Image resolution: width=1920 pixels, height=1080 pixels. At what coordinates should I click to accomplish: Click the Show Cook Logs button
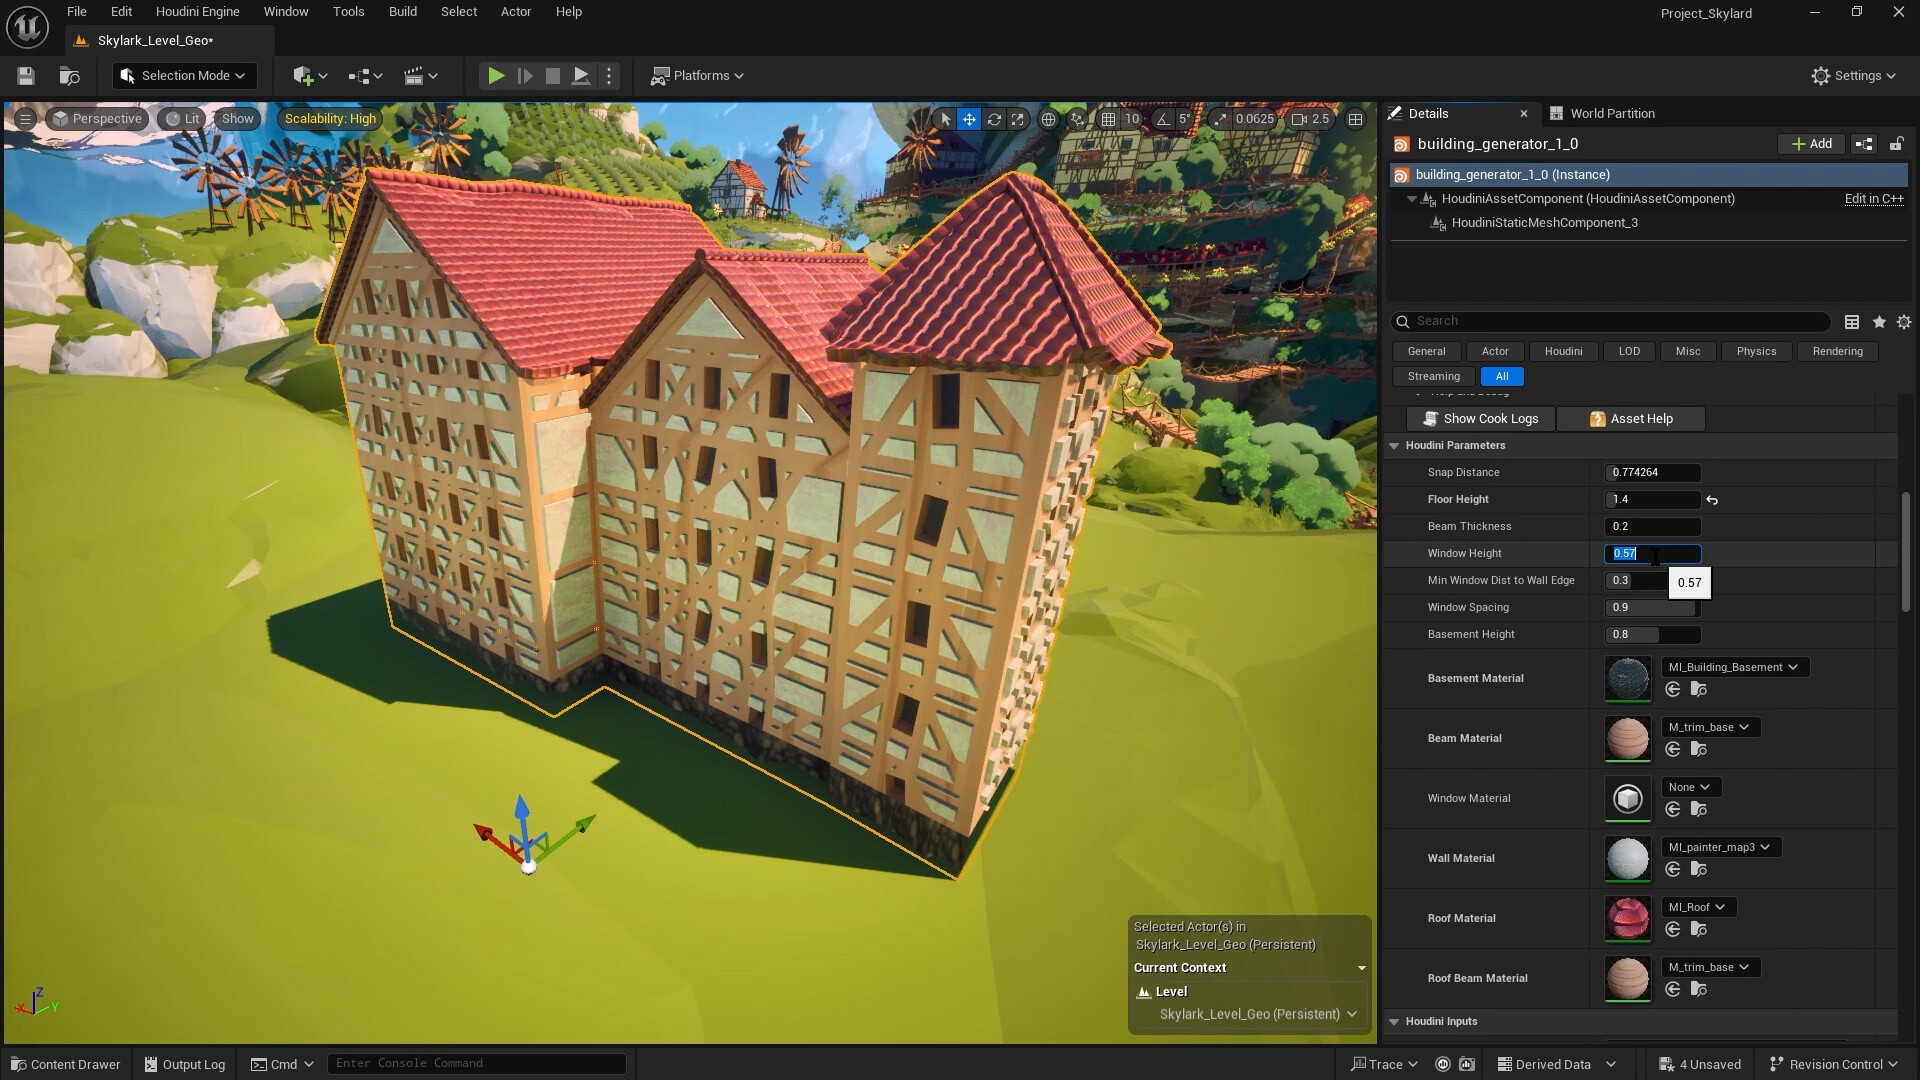[1480, 419]
